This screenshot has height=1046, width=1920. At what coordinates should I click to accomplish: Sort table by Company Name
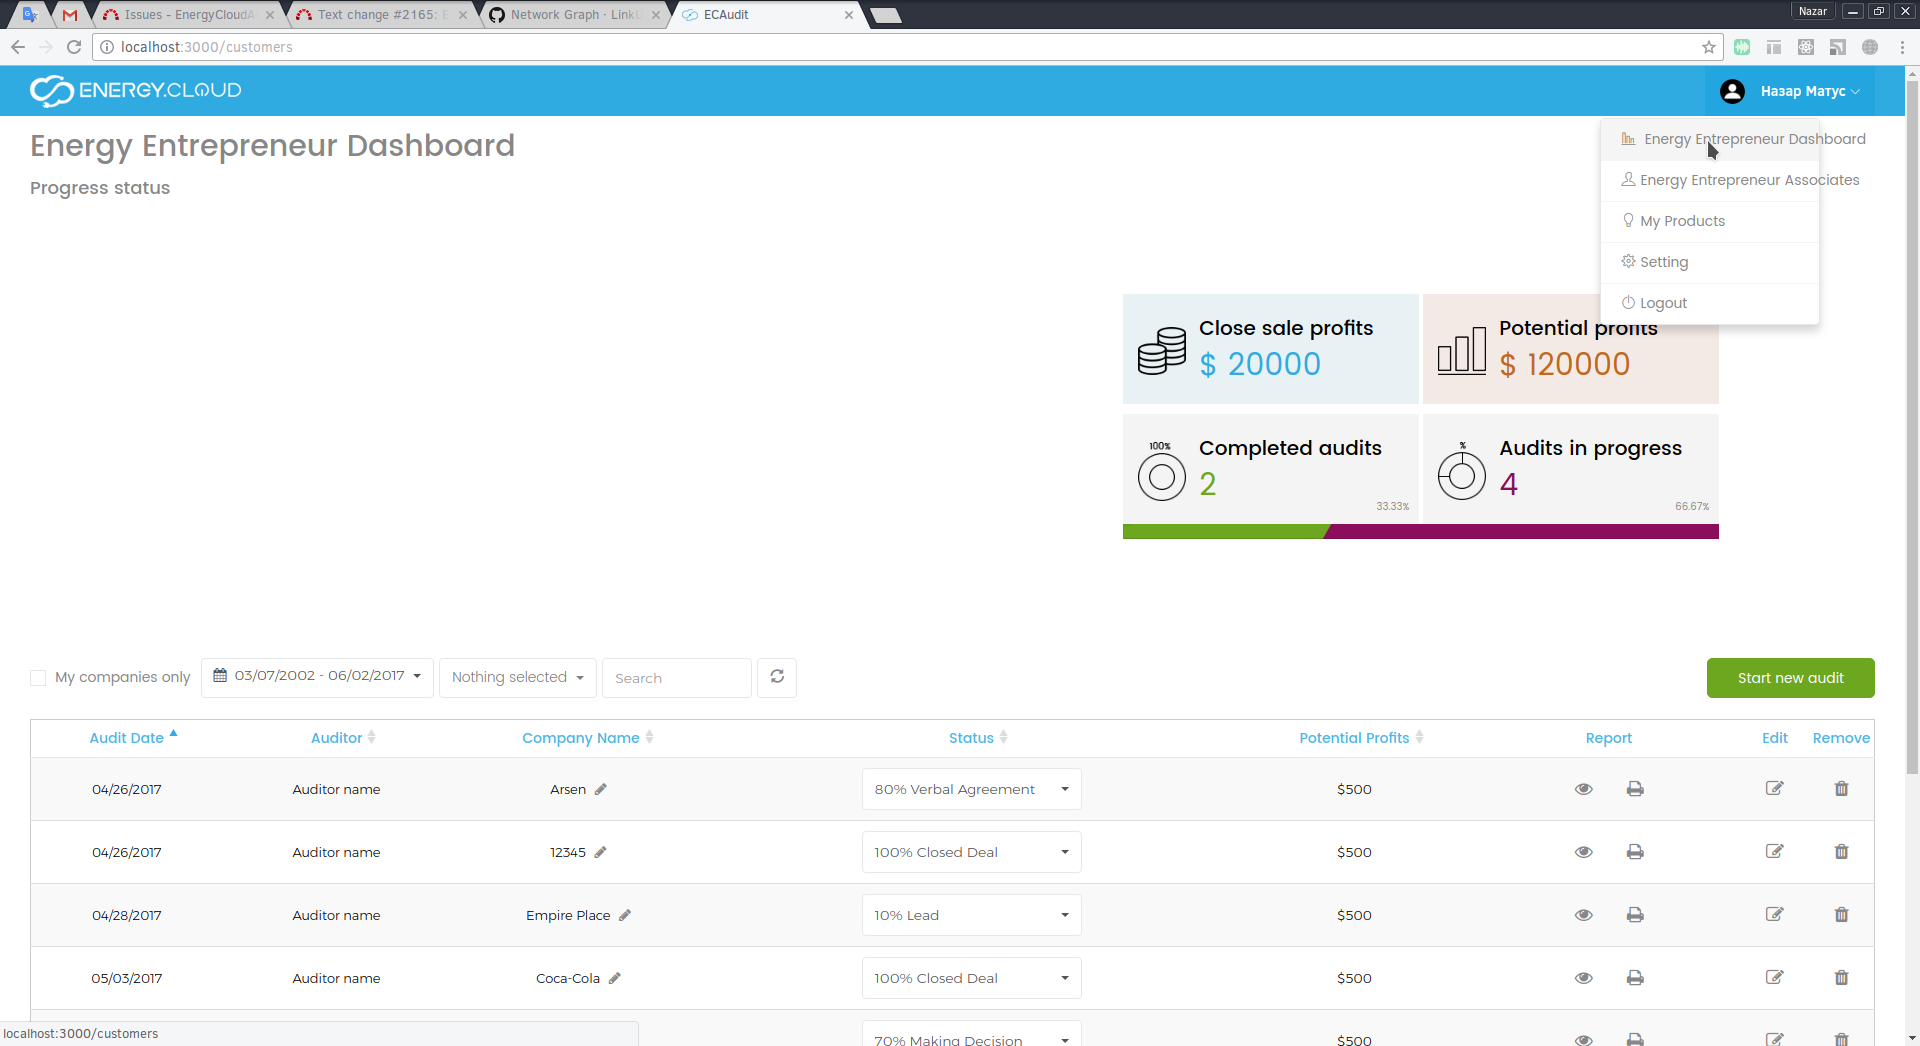[588, 738]
